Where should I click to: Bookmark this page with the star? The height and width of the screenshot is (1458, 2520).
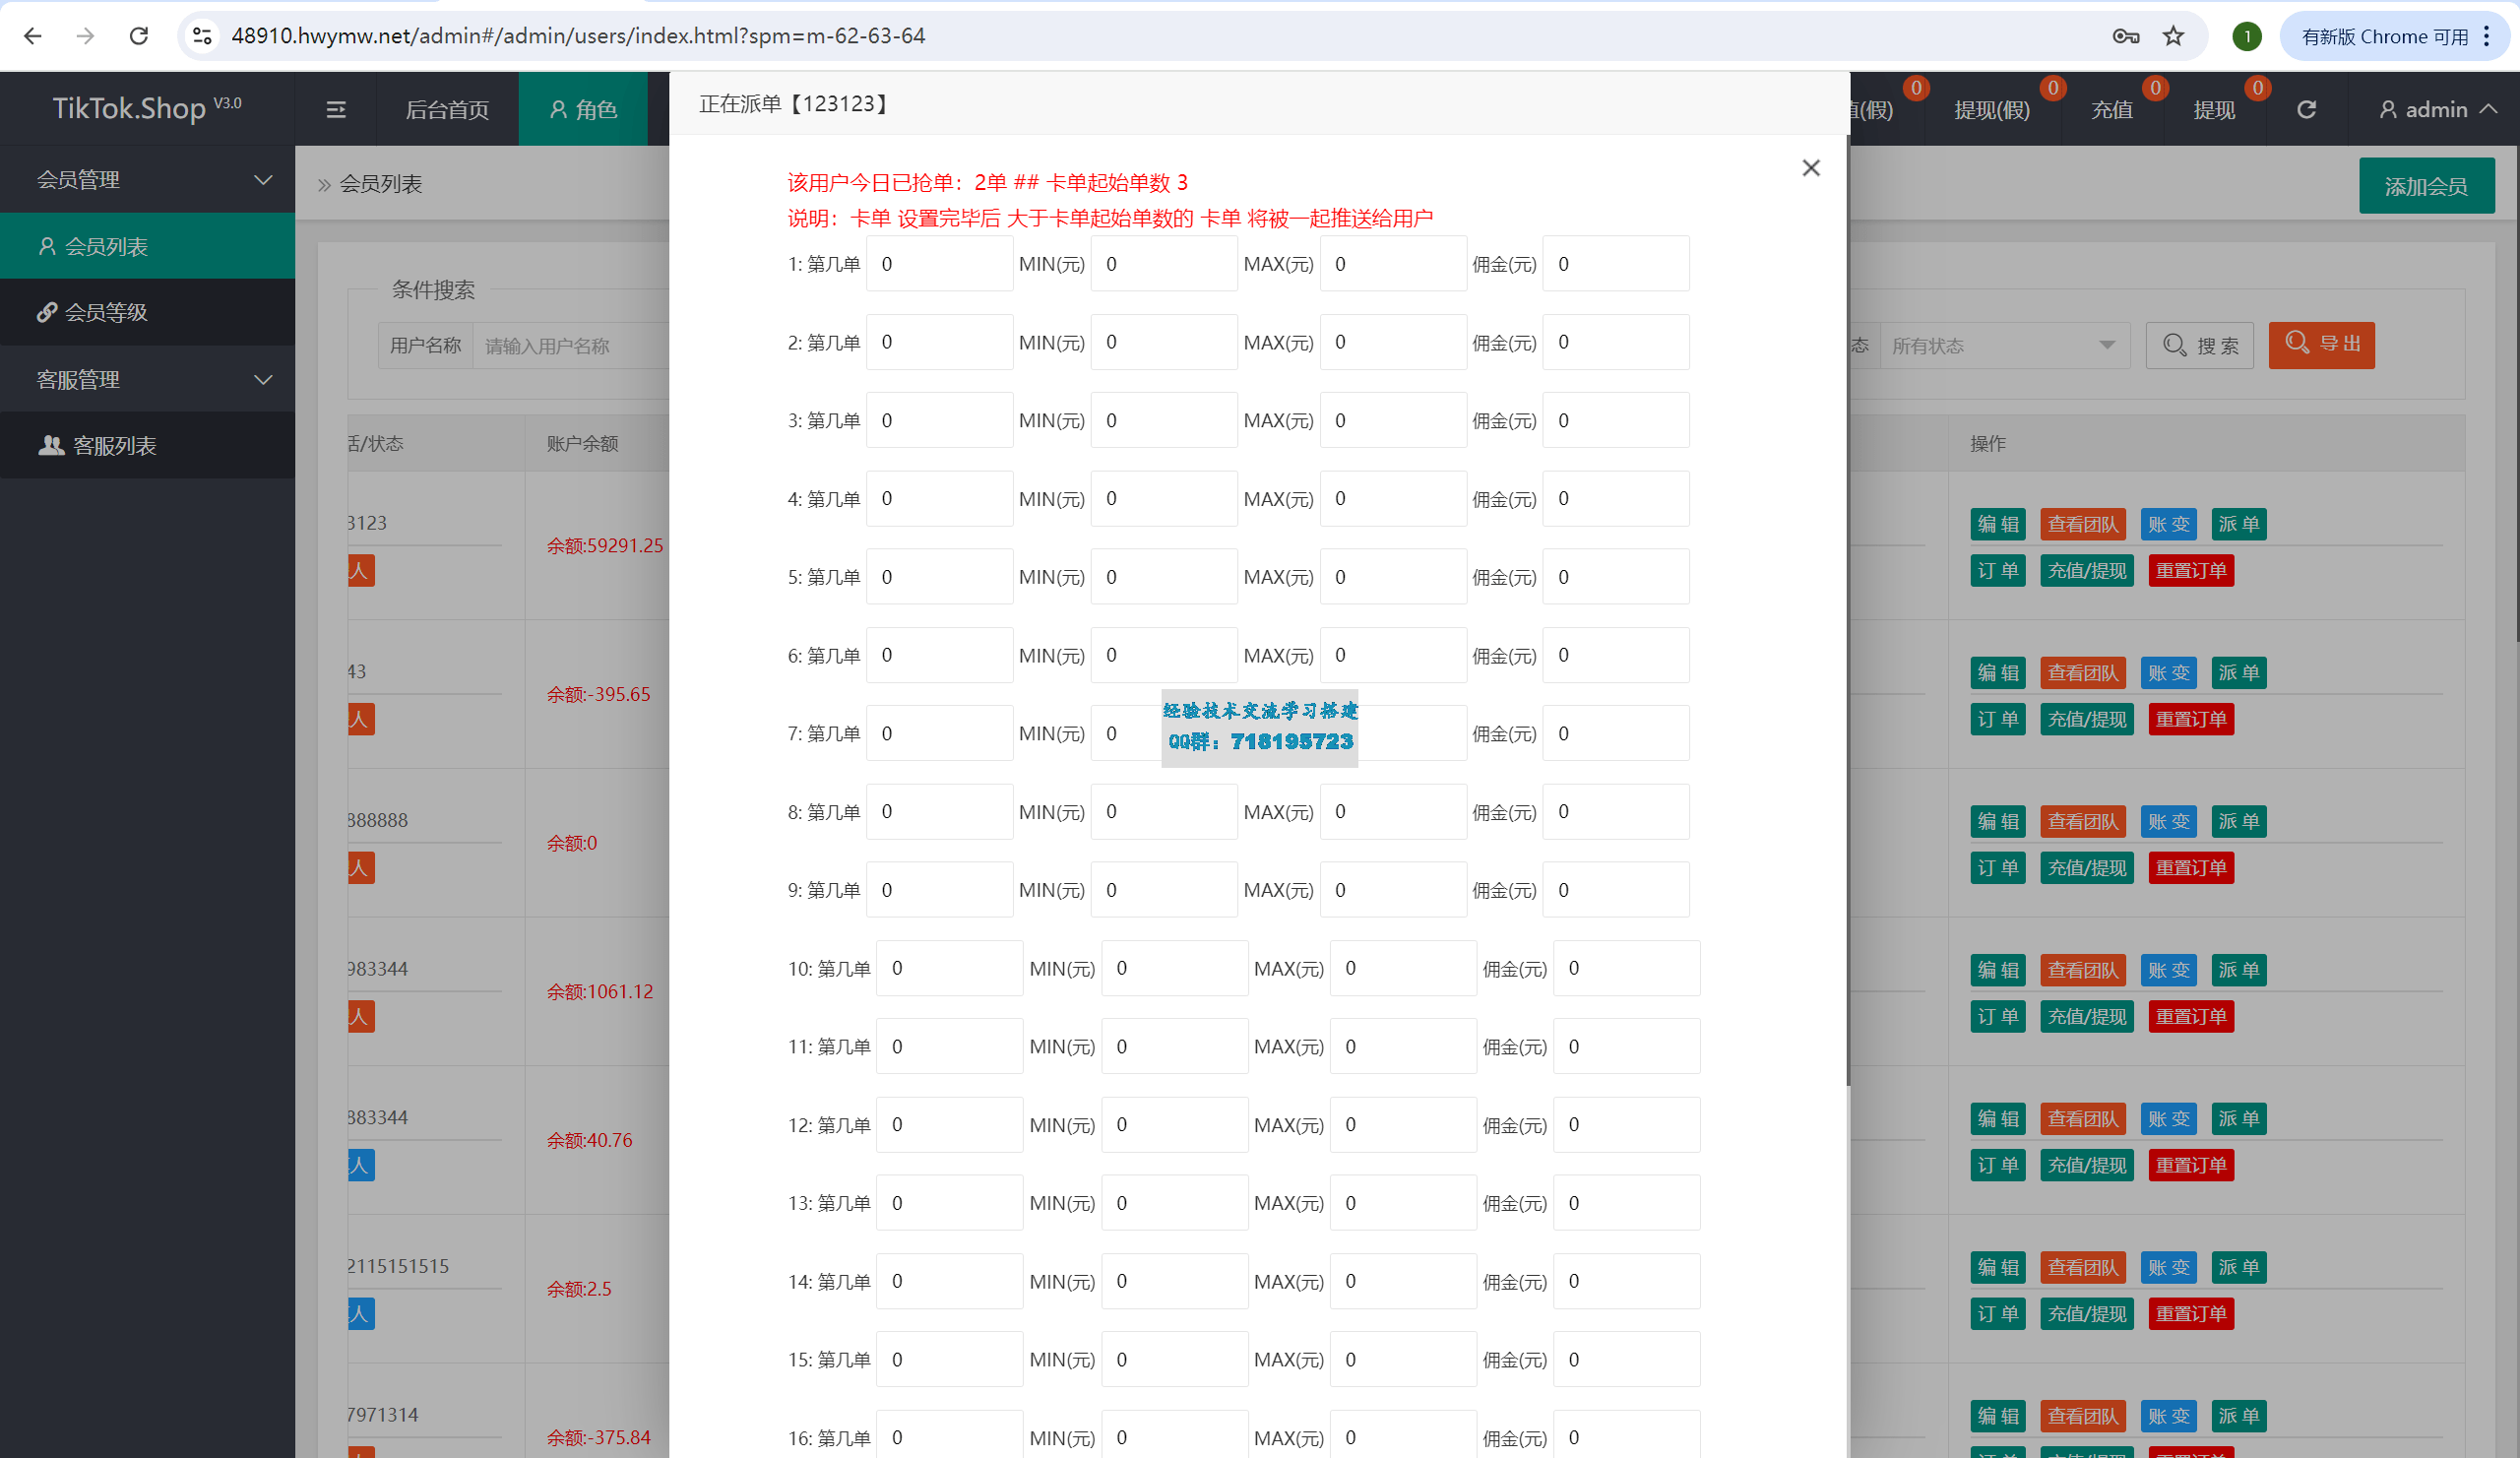click(x=2173, y=36)
